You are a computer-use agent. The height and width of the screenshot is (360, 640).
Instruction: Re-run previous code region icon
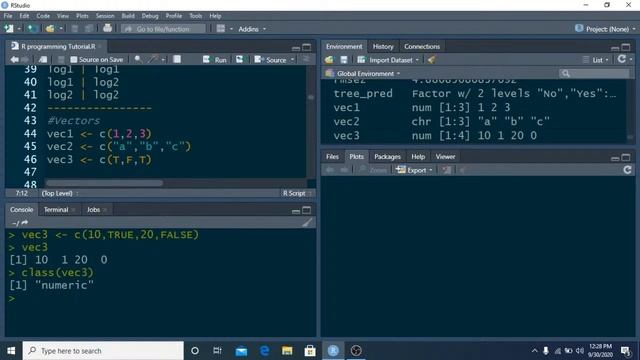click(x=240, y=60)
